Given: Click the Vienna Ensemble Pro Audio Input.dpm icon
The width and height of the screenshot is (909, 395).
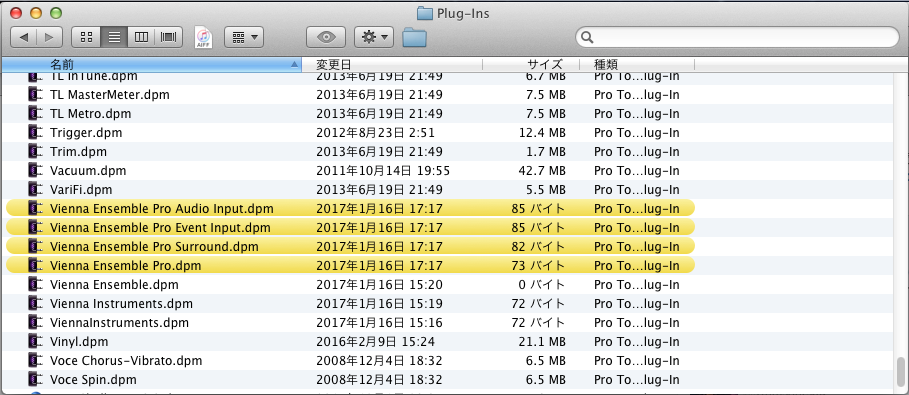Looking at the screenshot, I should [x=36, y=209].
